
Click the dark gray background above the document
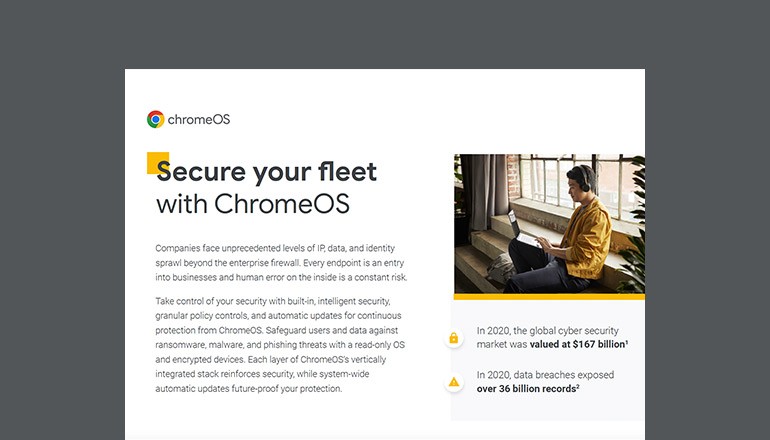point(385,35)
